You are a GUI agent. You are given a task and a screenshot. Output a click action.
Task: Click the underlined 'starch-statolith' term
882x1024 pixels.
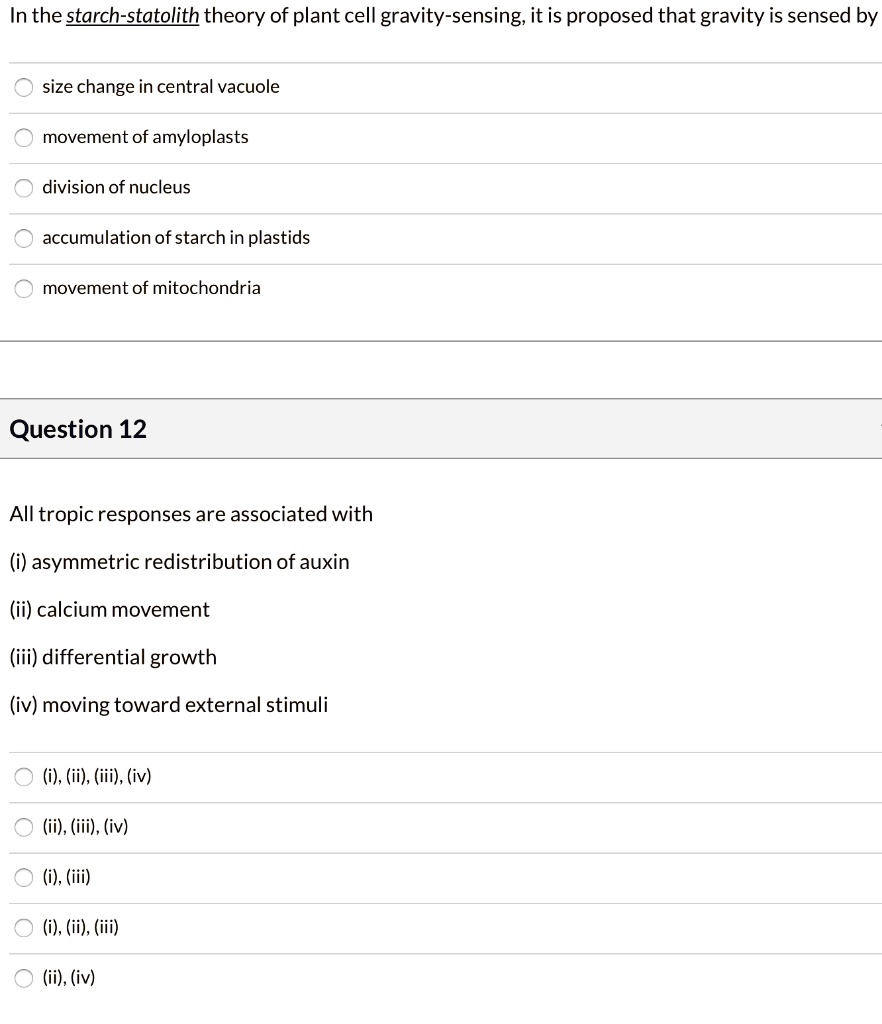[133, 17]
